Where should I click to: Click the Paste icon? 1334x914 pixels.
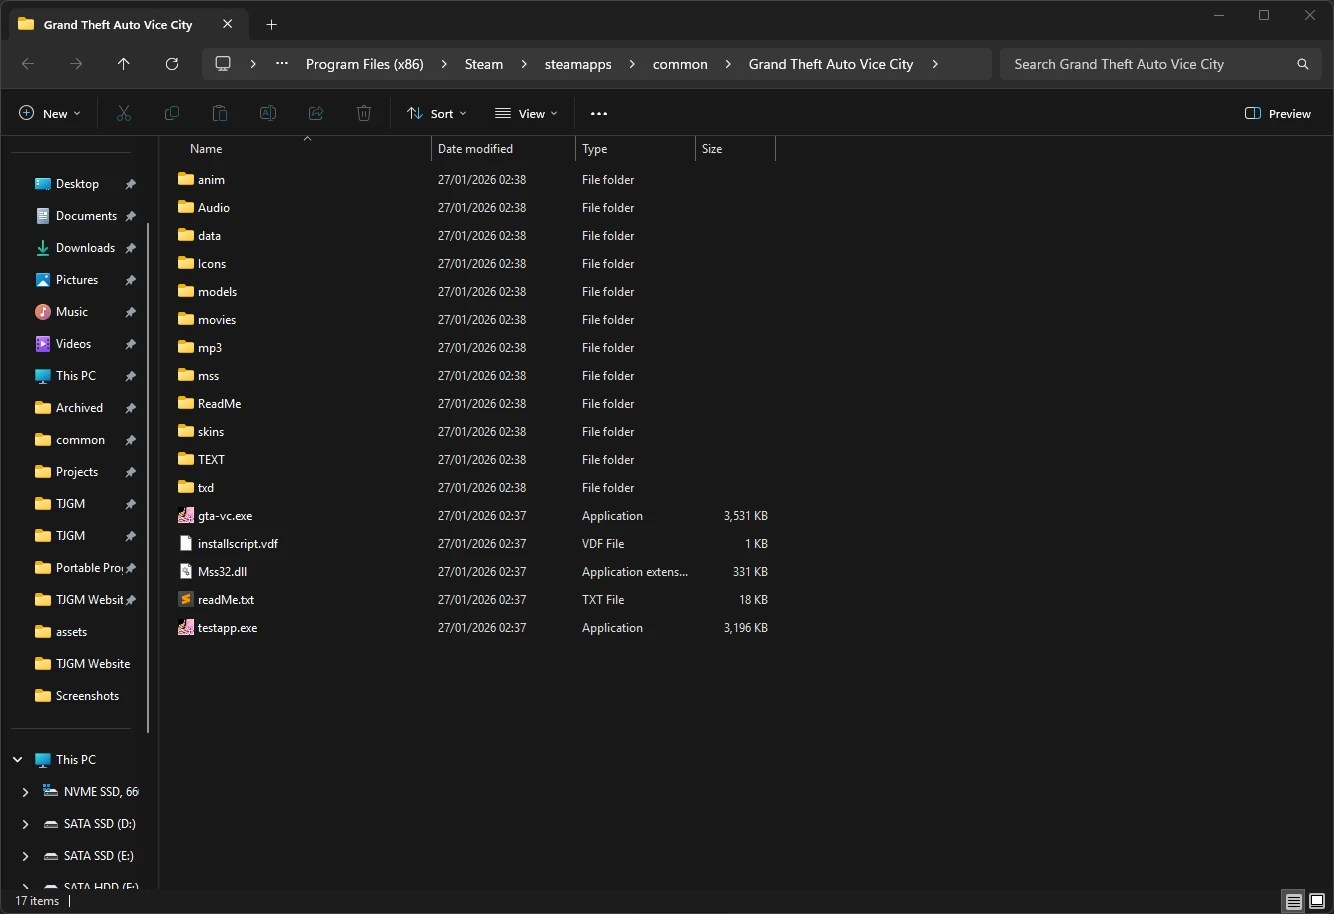coord(219,113)
